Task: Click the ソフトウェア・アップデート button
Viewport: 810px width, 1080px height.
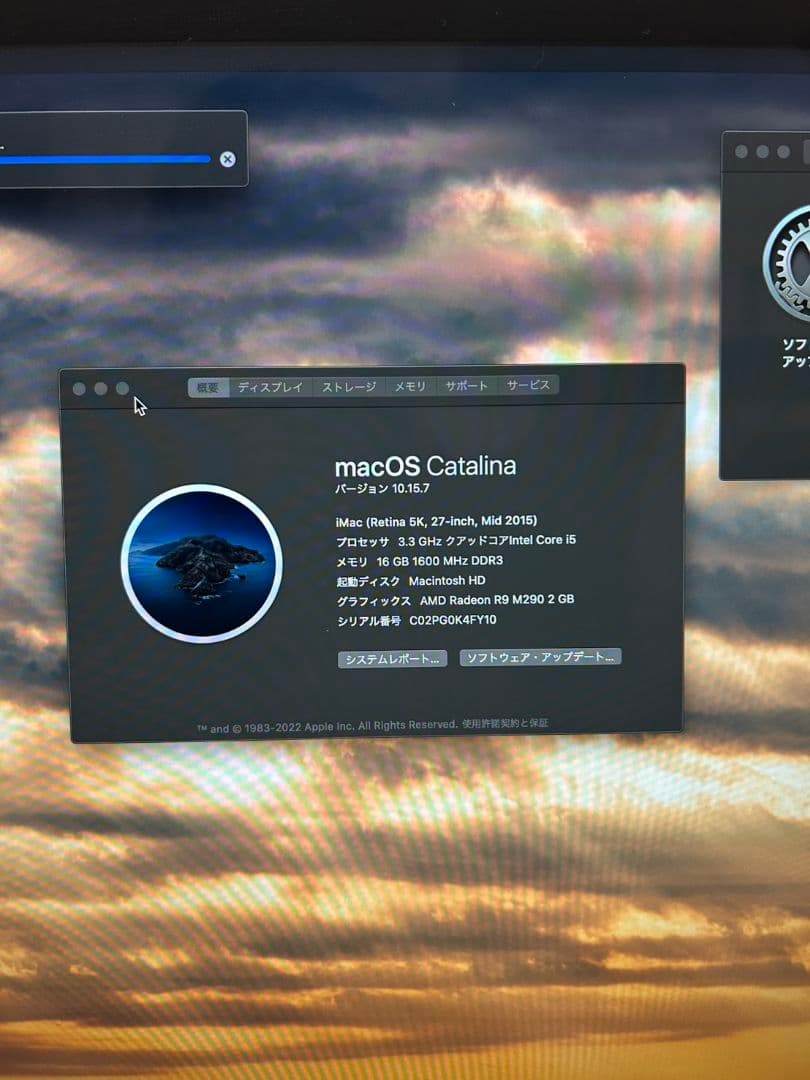Action: (x=540, y=657)
